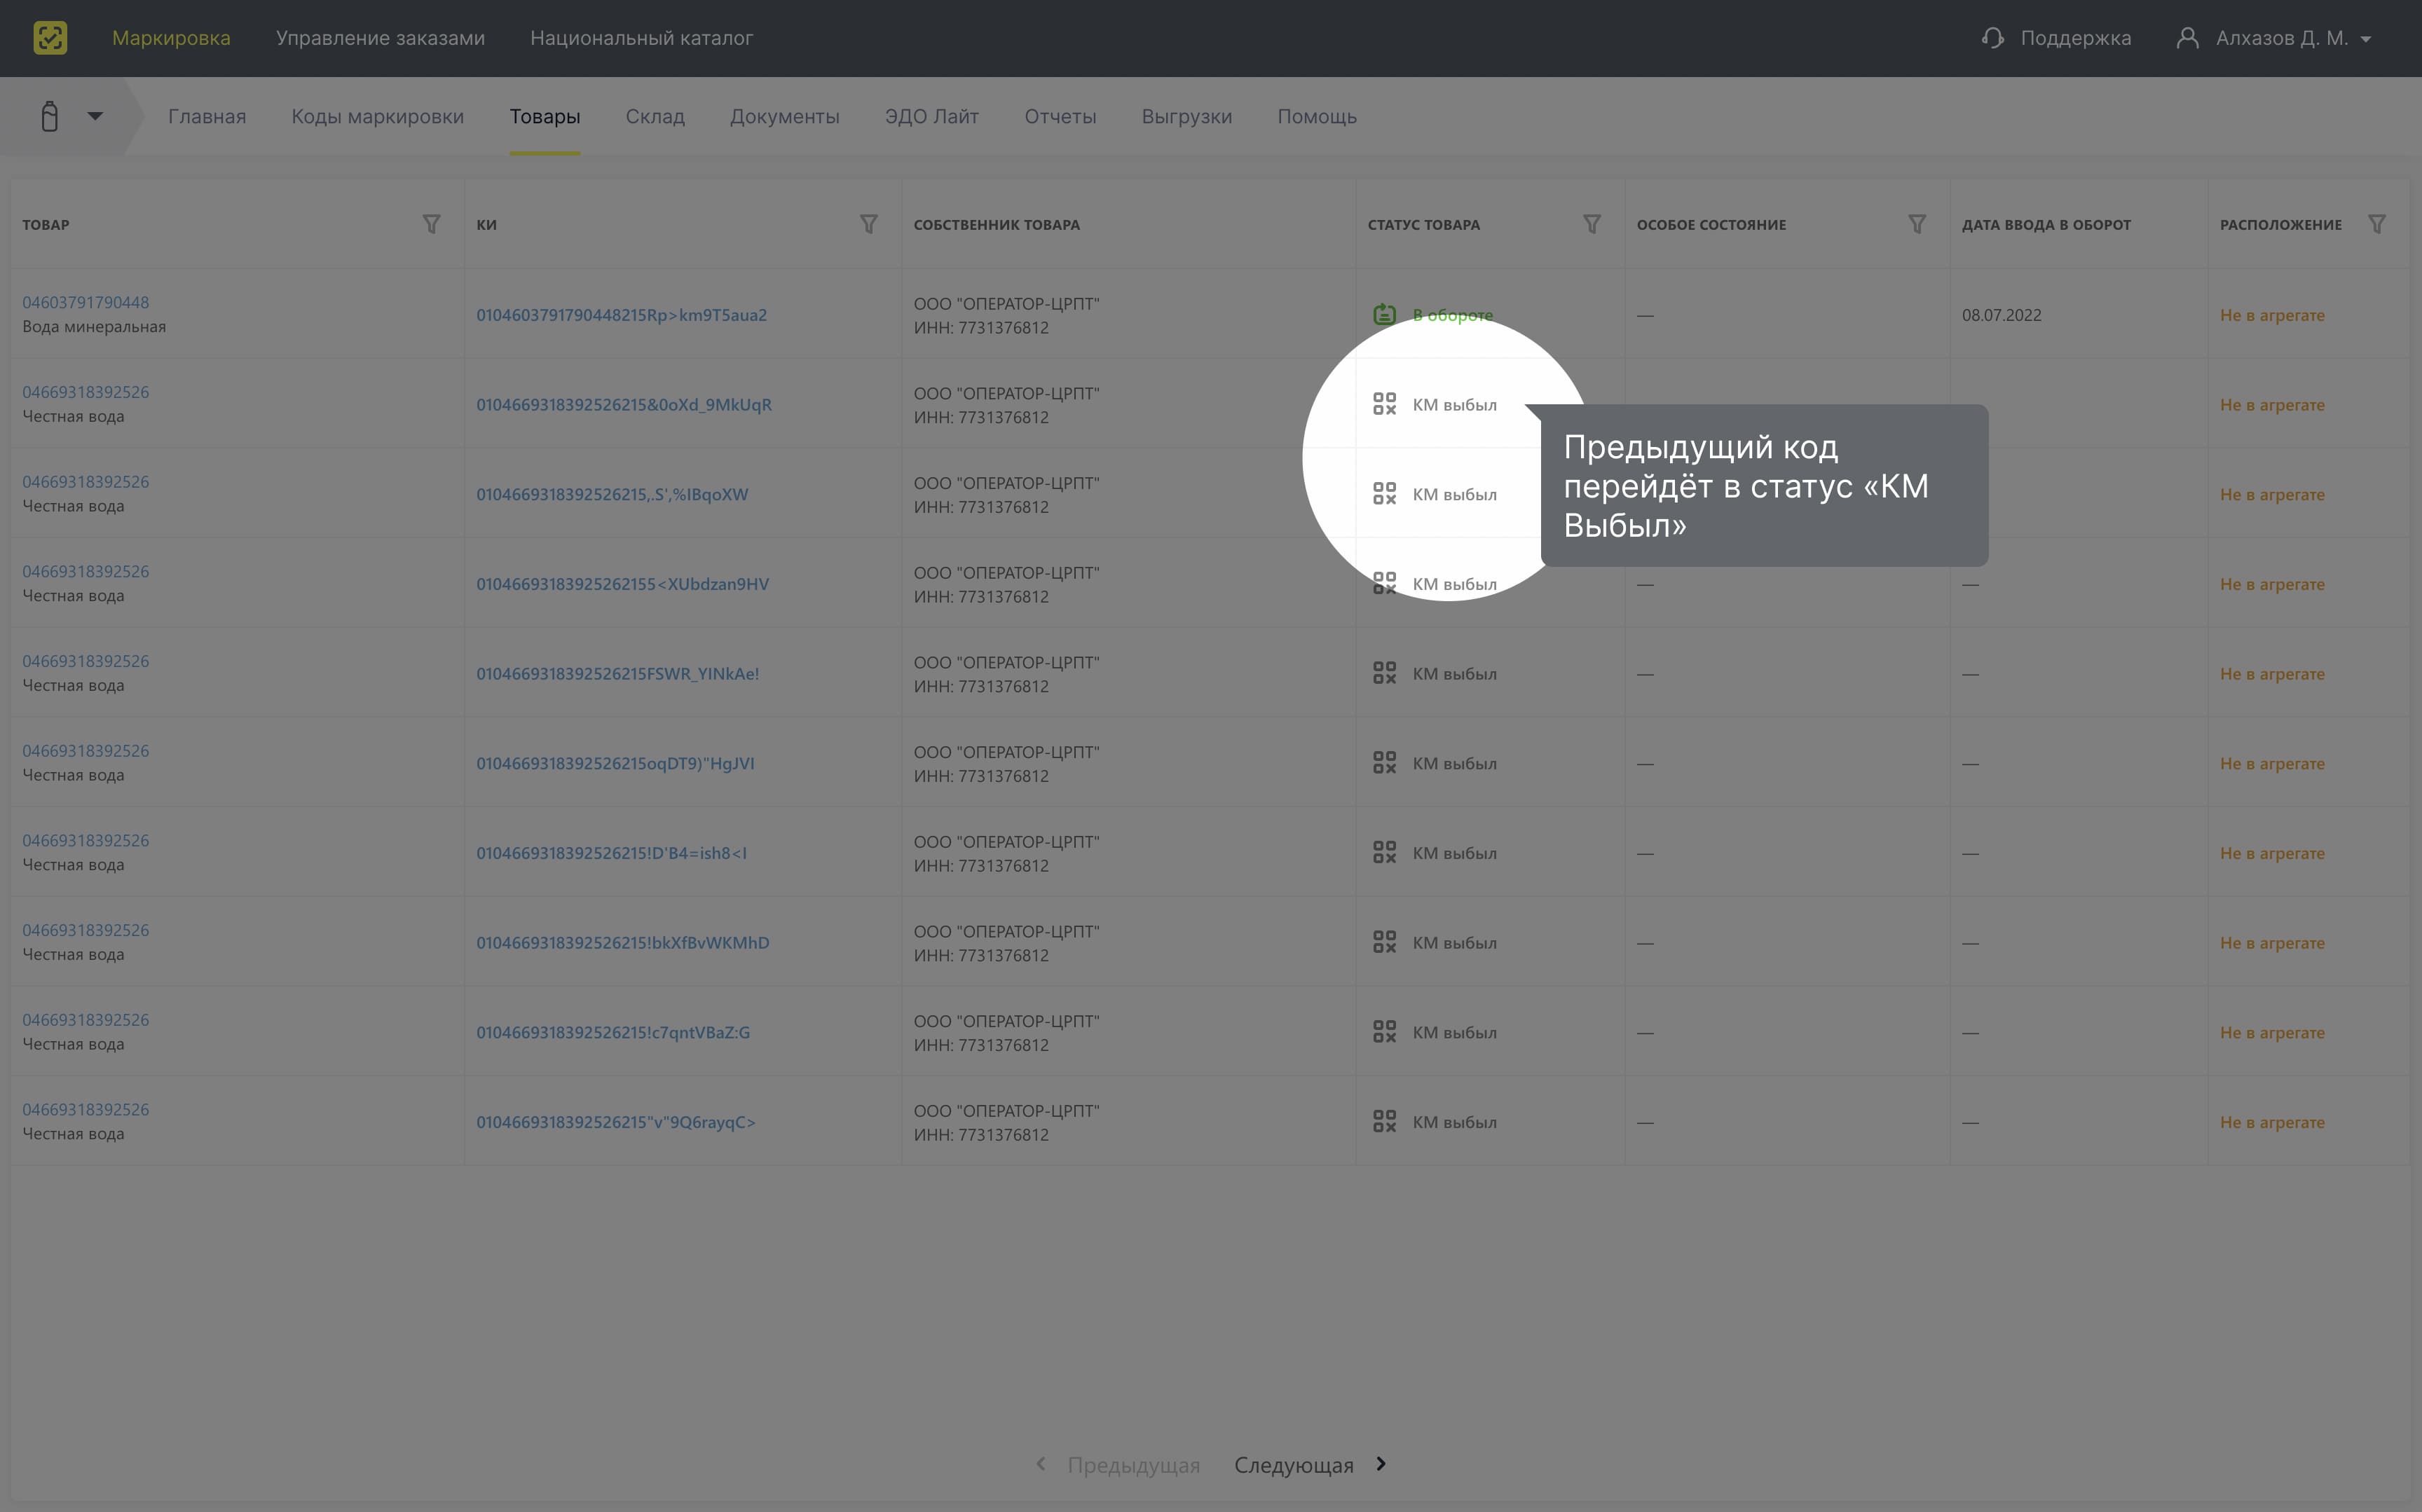Image resolution: width=2422 pixels, height=1512 pixels.
Task: Click the Честный знак logo icon
Action: pyautogui.click(x=50, y=38)
